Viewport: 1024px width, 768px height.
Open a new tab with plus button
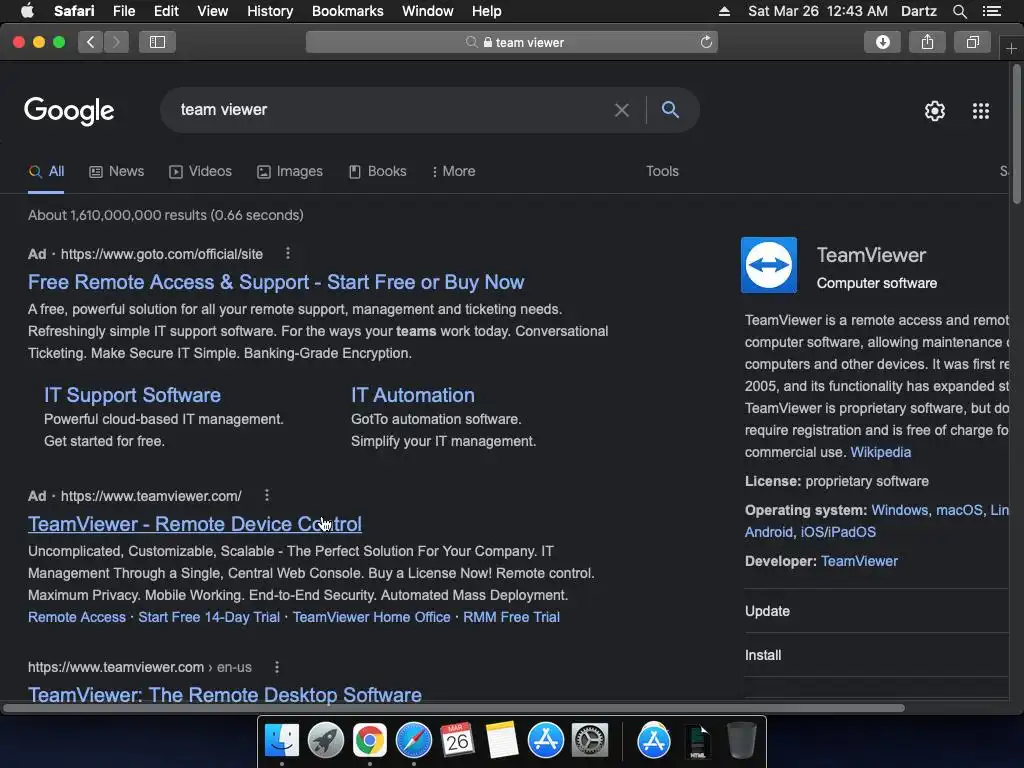(x=1011, y=49)
